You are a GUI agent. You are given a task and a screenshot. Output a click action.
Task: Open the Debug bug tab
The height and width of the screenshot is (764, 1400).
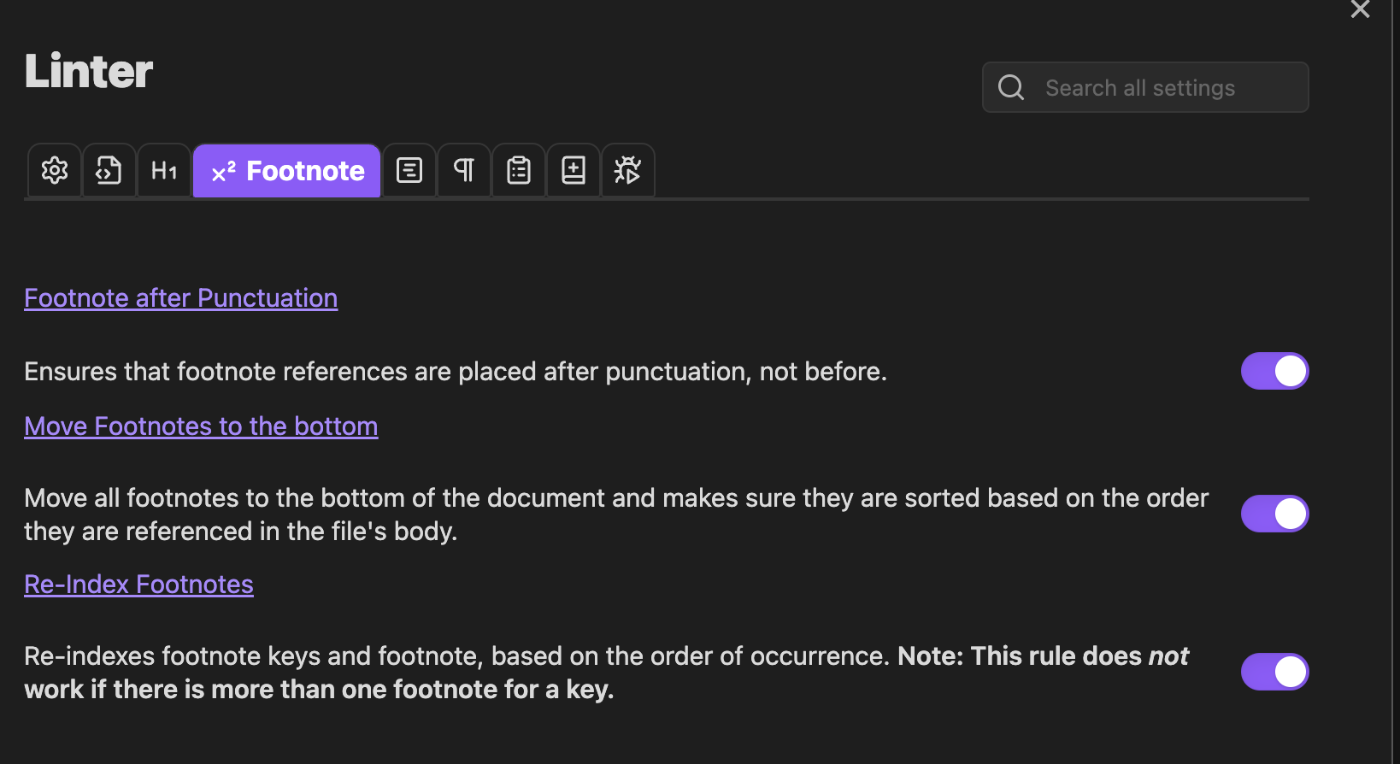coord(628,171)
